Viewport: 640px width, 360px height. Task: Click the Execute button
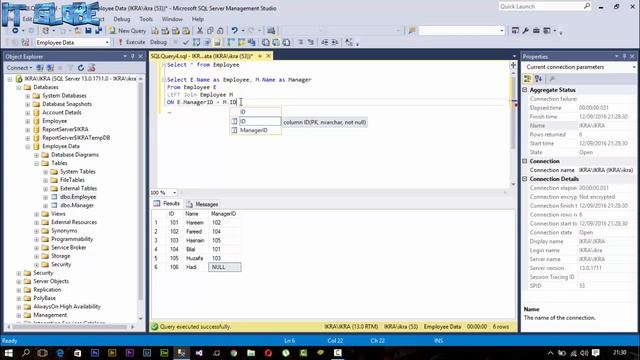click(x=132, y=42)
